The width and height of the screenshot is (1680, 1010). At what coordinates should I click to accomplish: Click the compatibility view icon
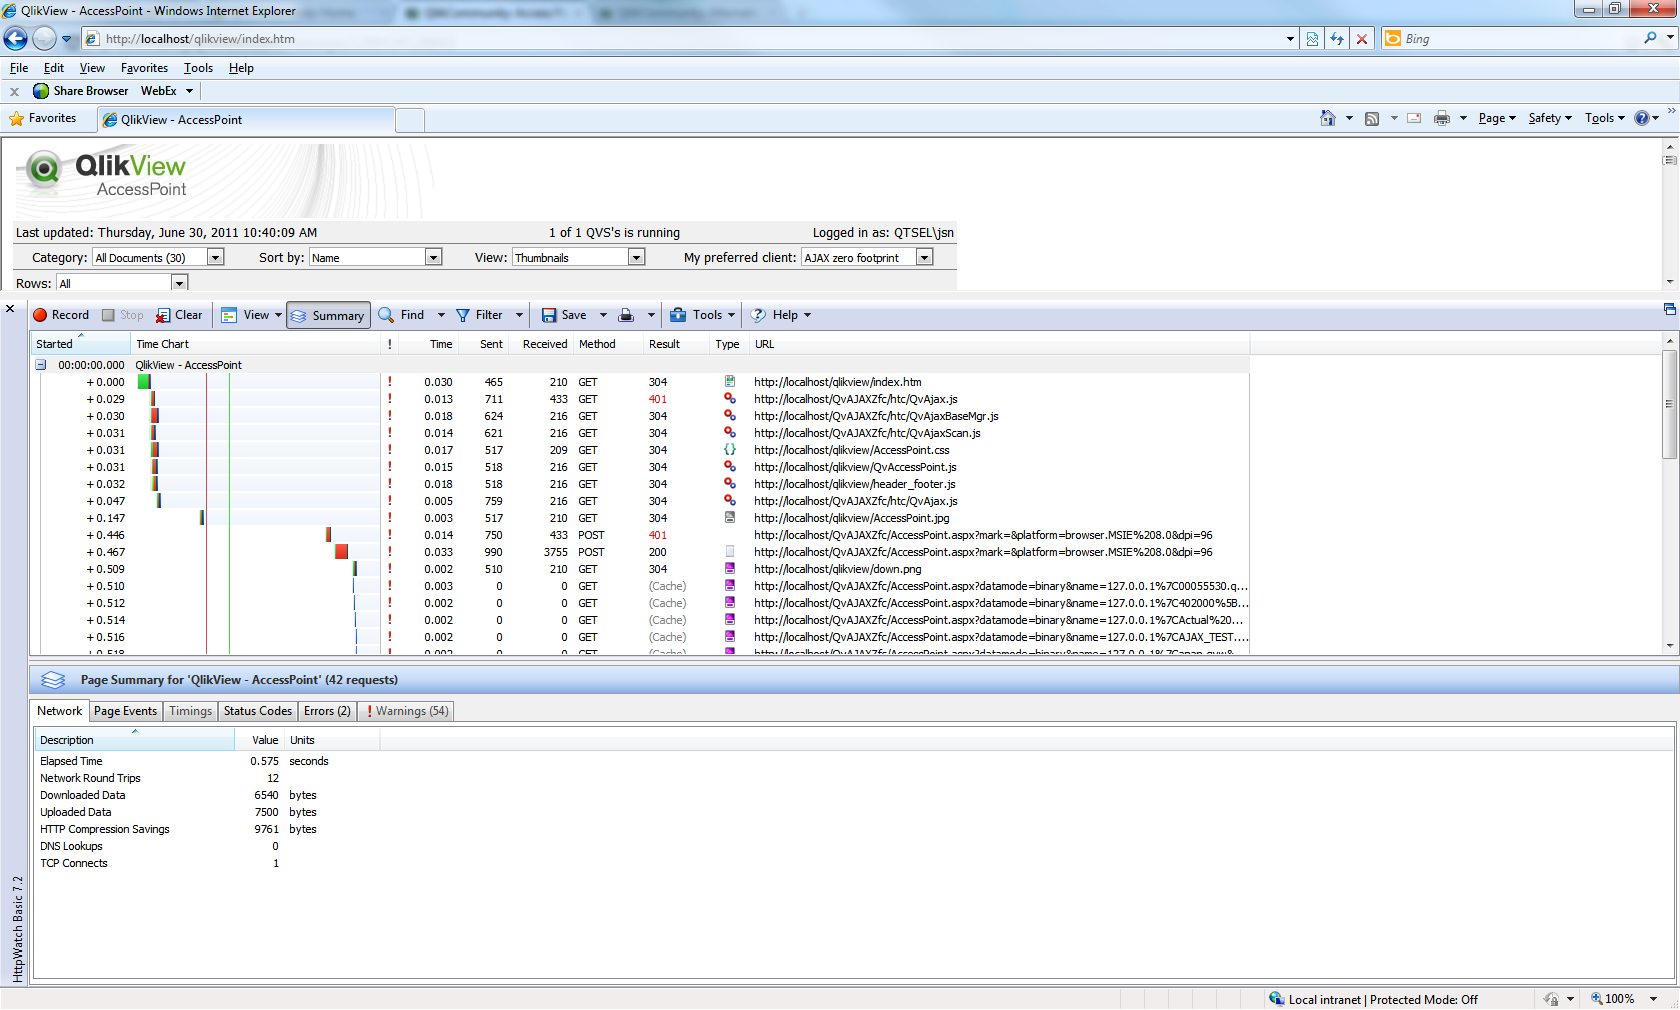click(x=1312, y=39)
